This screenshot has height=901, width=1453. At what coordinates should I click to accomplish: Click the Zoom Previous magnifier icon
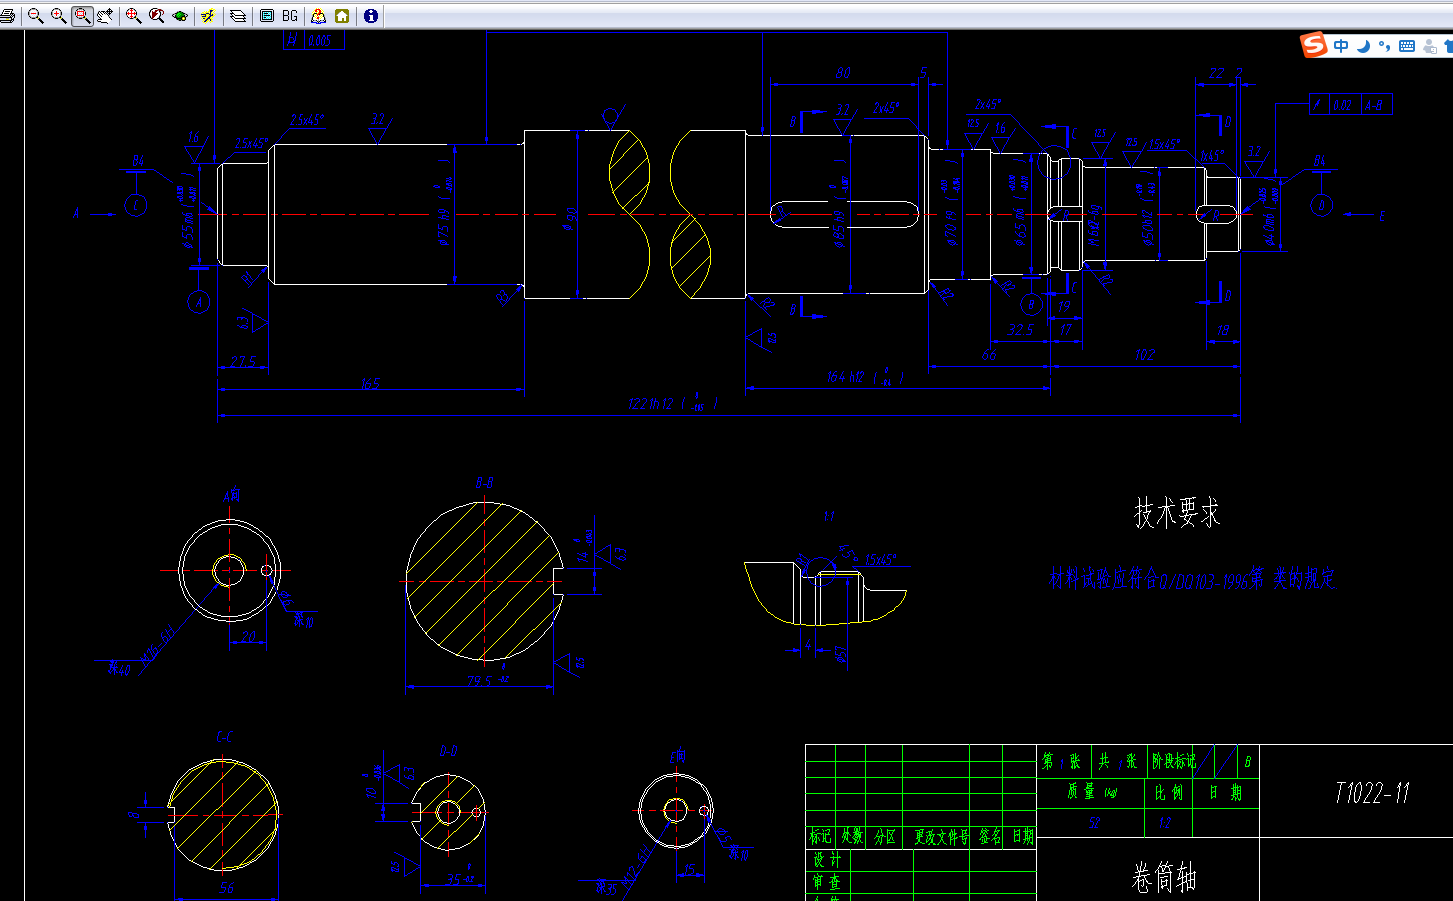pyautogui.click(x=156, y=16)
